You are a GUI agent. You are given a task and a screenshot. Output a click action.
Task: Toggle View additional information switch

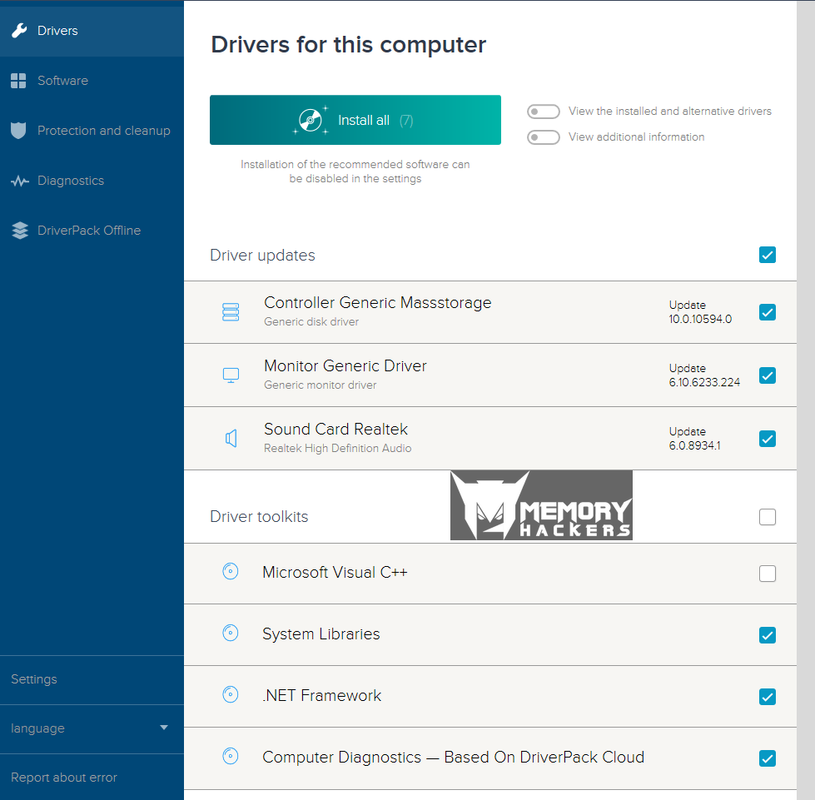point(543,137)
